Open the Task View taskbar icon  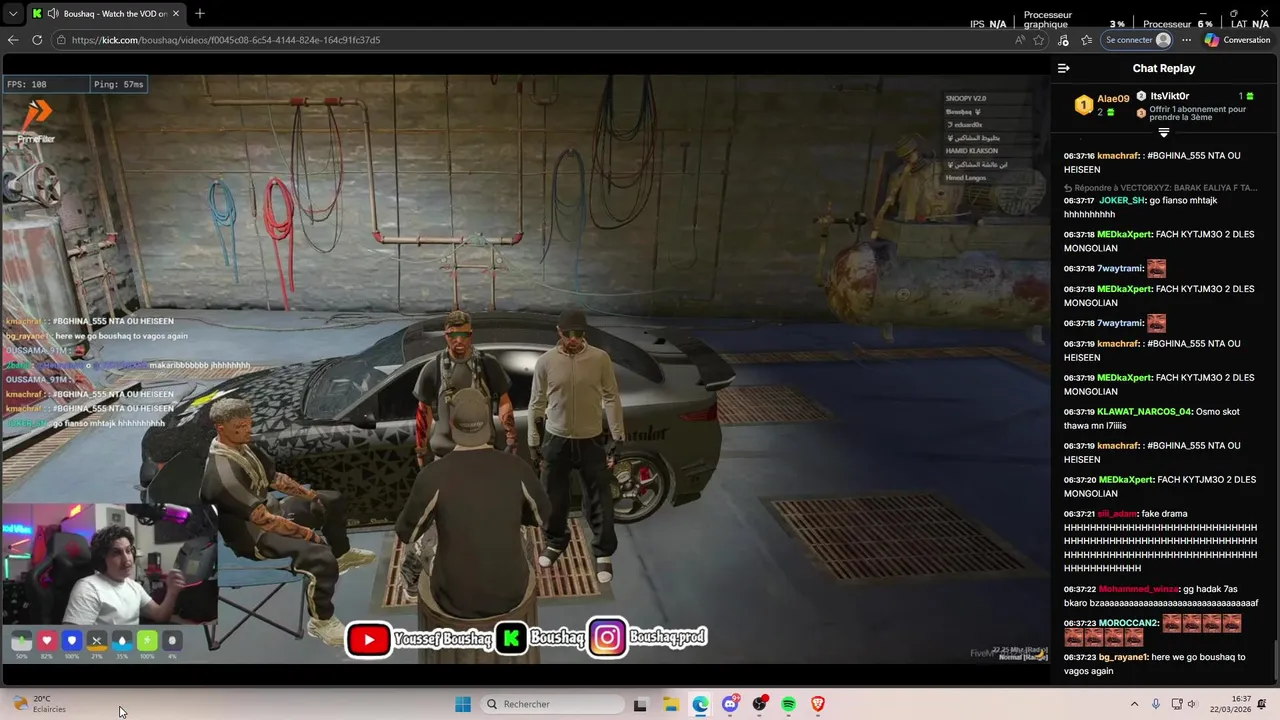click(x=640, y=704)
